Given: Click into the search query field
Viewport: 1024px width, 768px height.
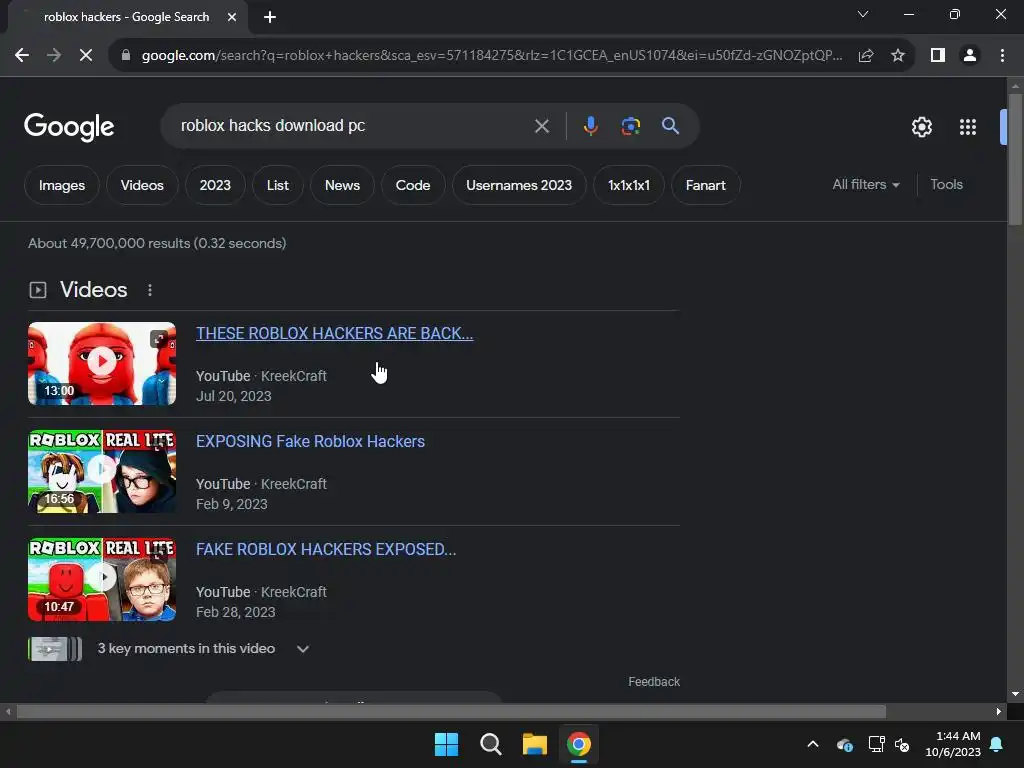Looking at the screenshot, I should point(353,125).
